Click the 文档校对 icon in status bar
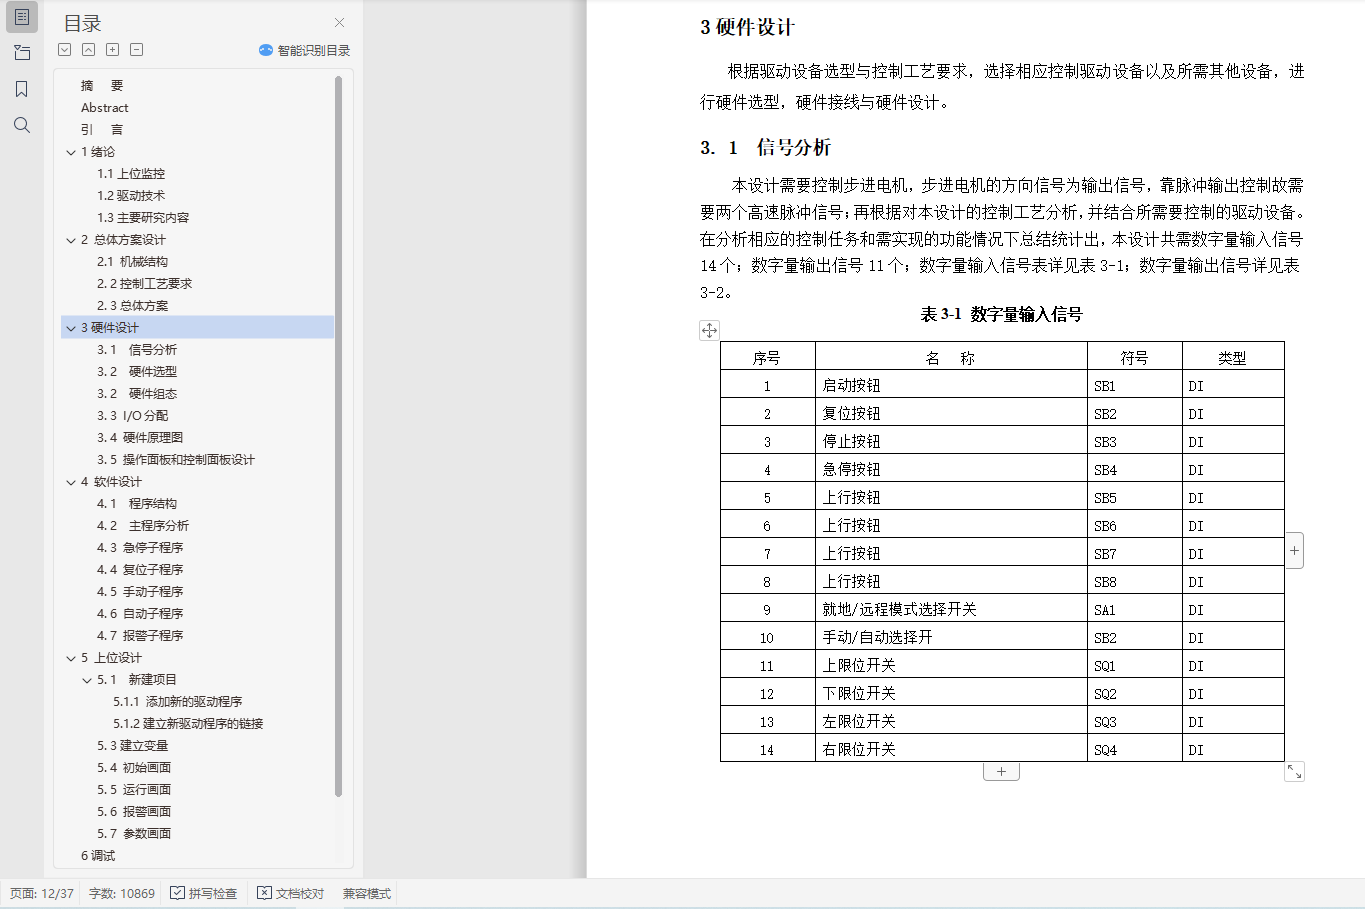1365x909 pixels. coord(264,893)
